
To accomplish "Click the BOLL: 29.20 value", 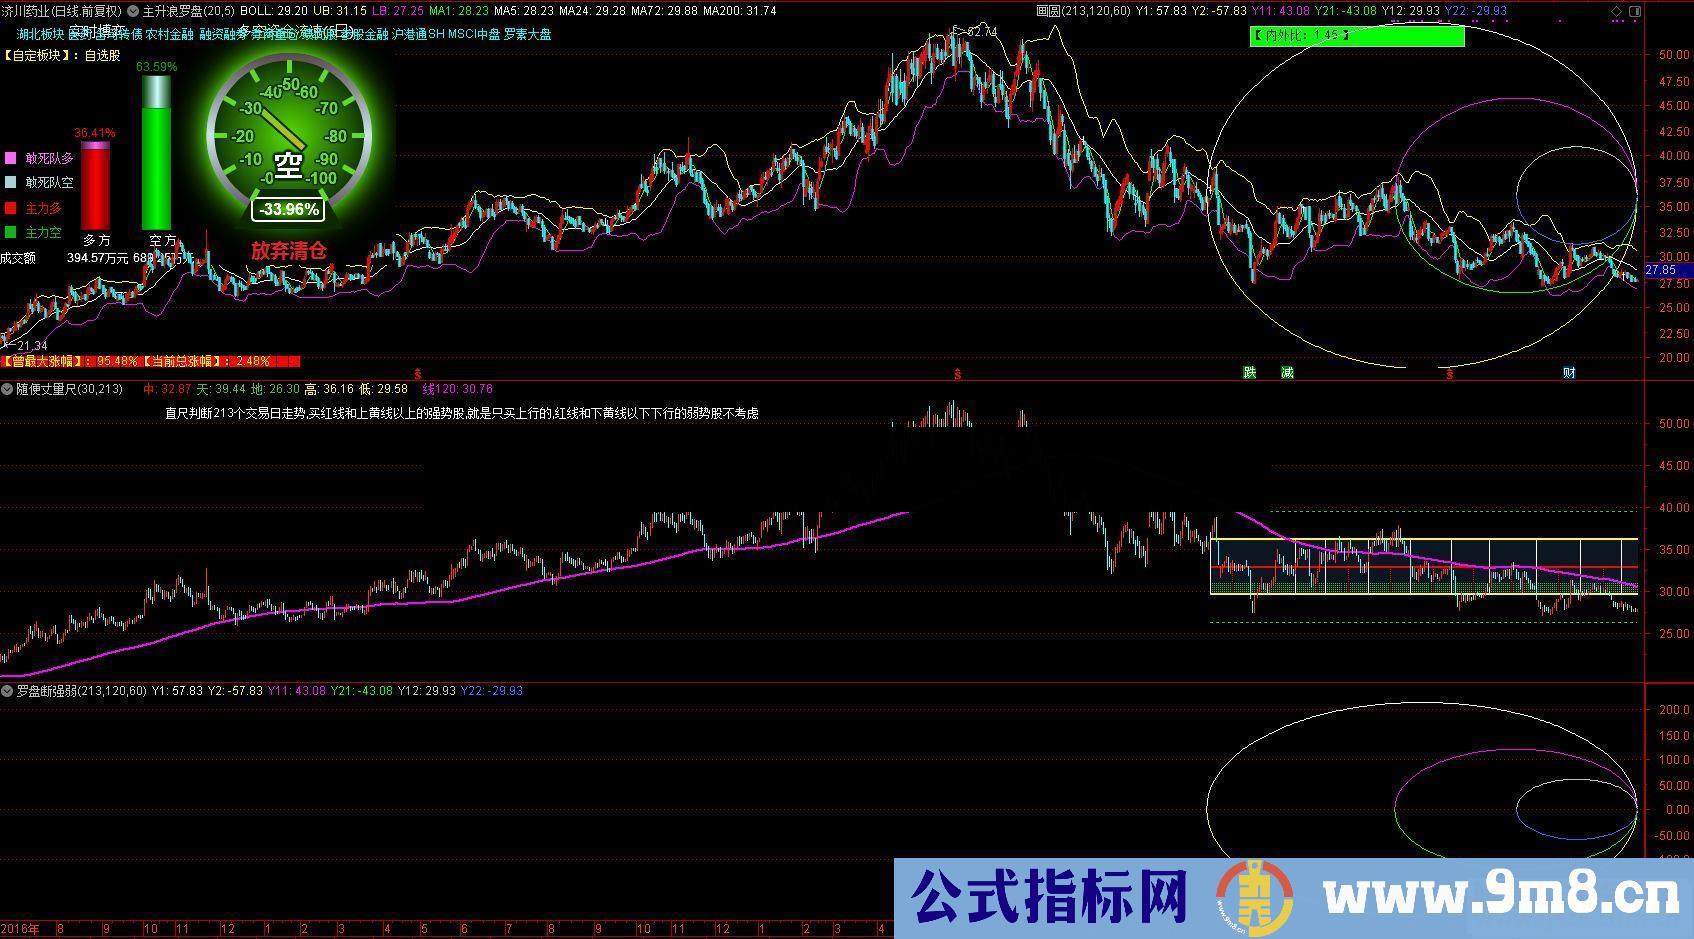I will click(x=275, y=11).
